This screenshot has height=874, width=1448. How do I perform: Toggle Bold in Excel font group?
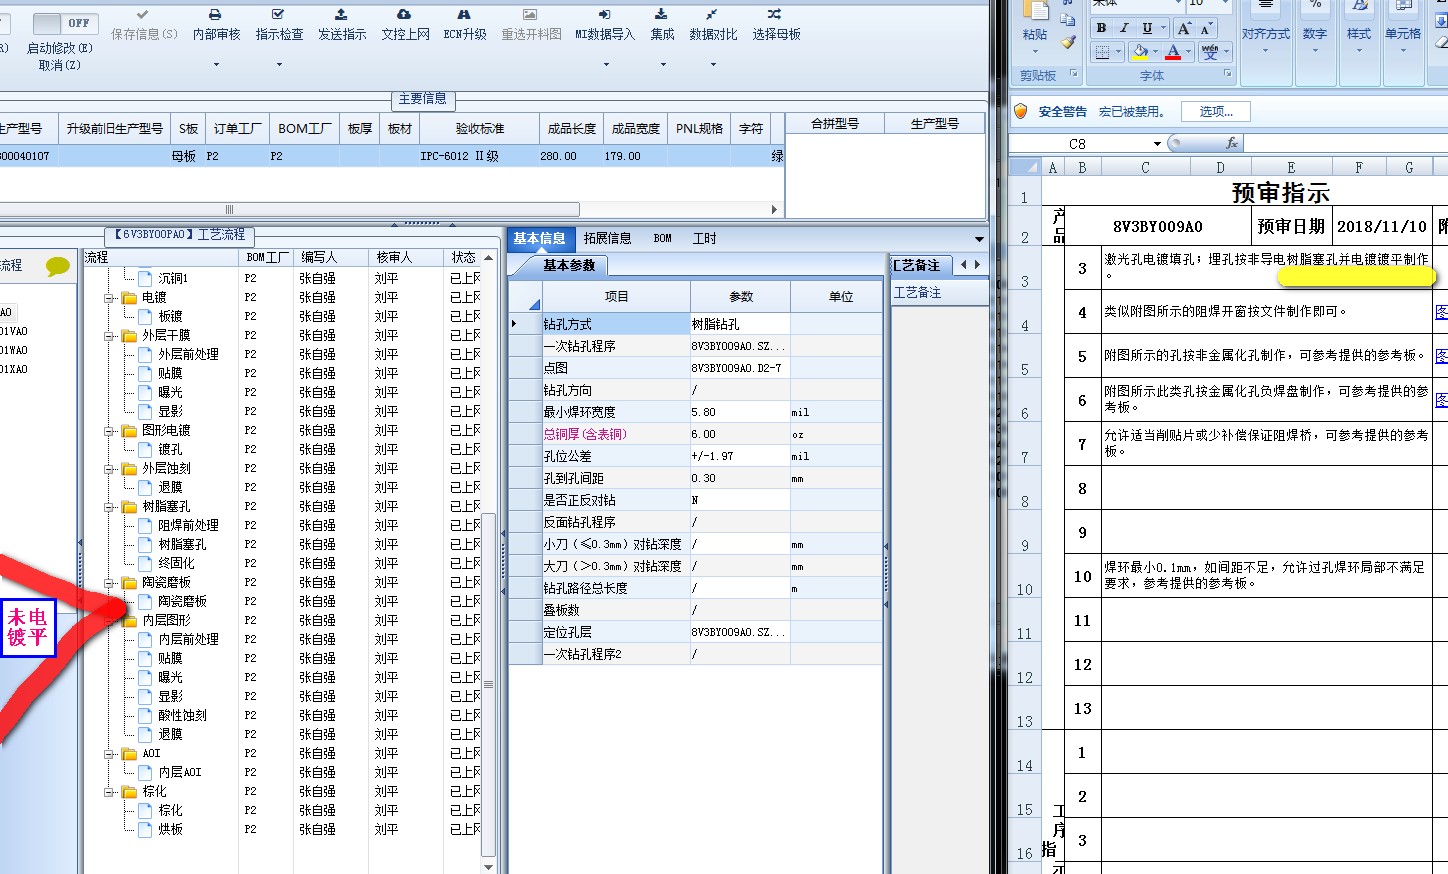[x=1101, y=28]
